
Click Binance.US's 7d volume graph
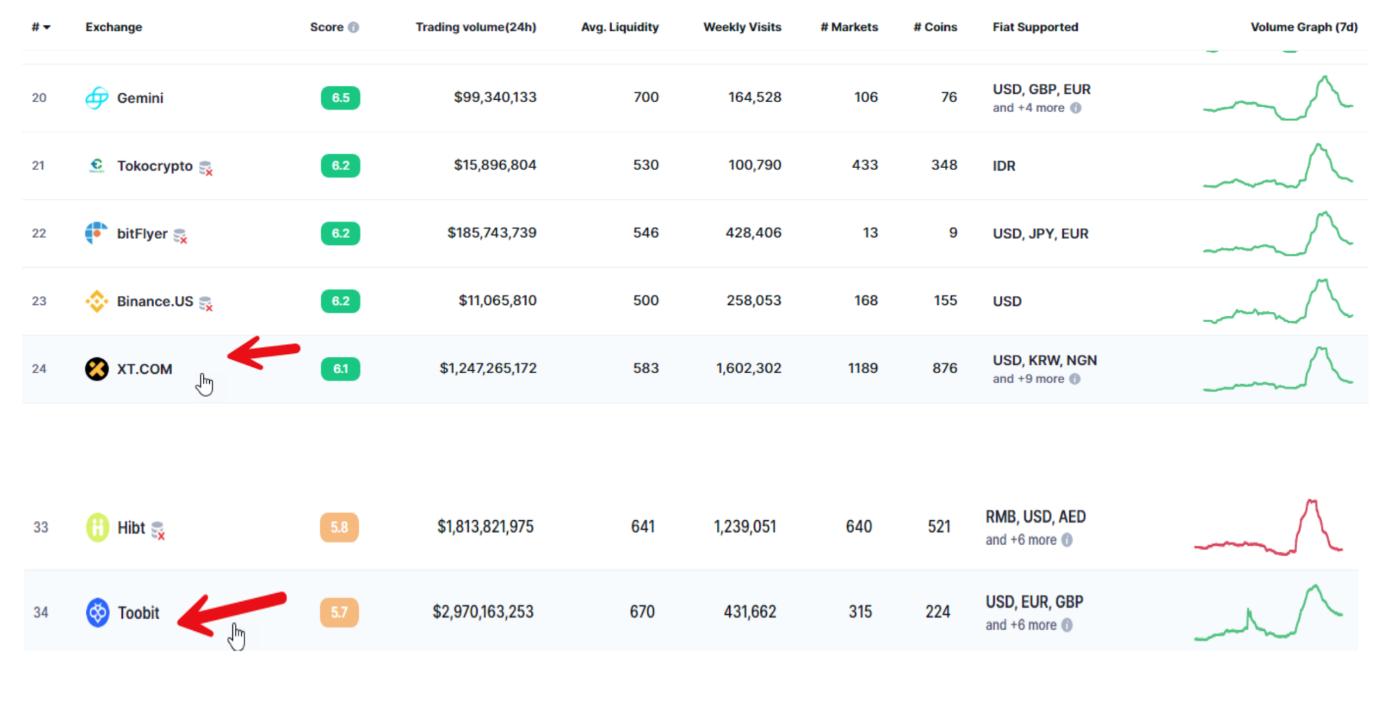tap(1278, 301)
